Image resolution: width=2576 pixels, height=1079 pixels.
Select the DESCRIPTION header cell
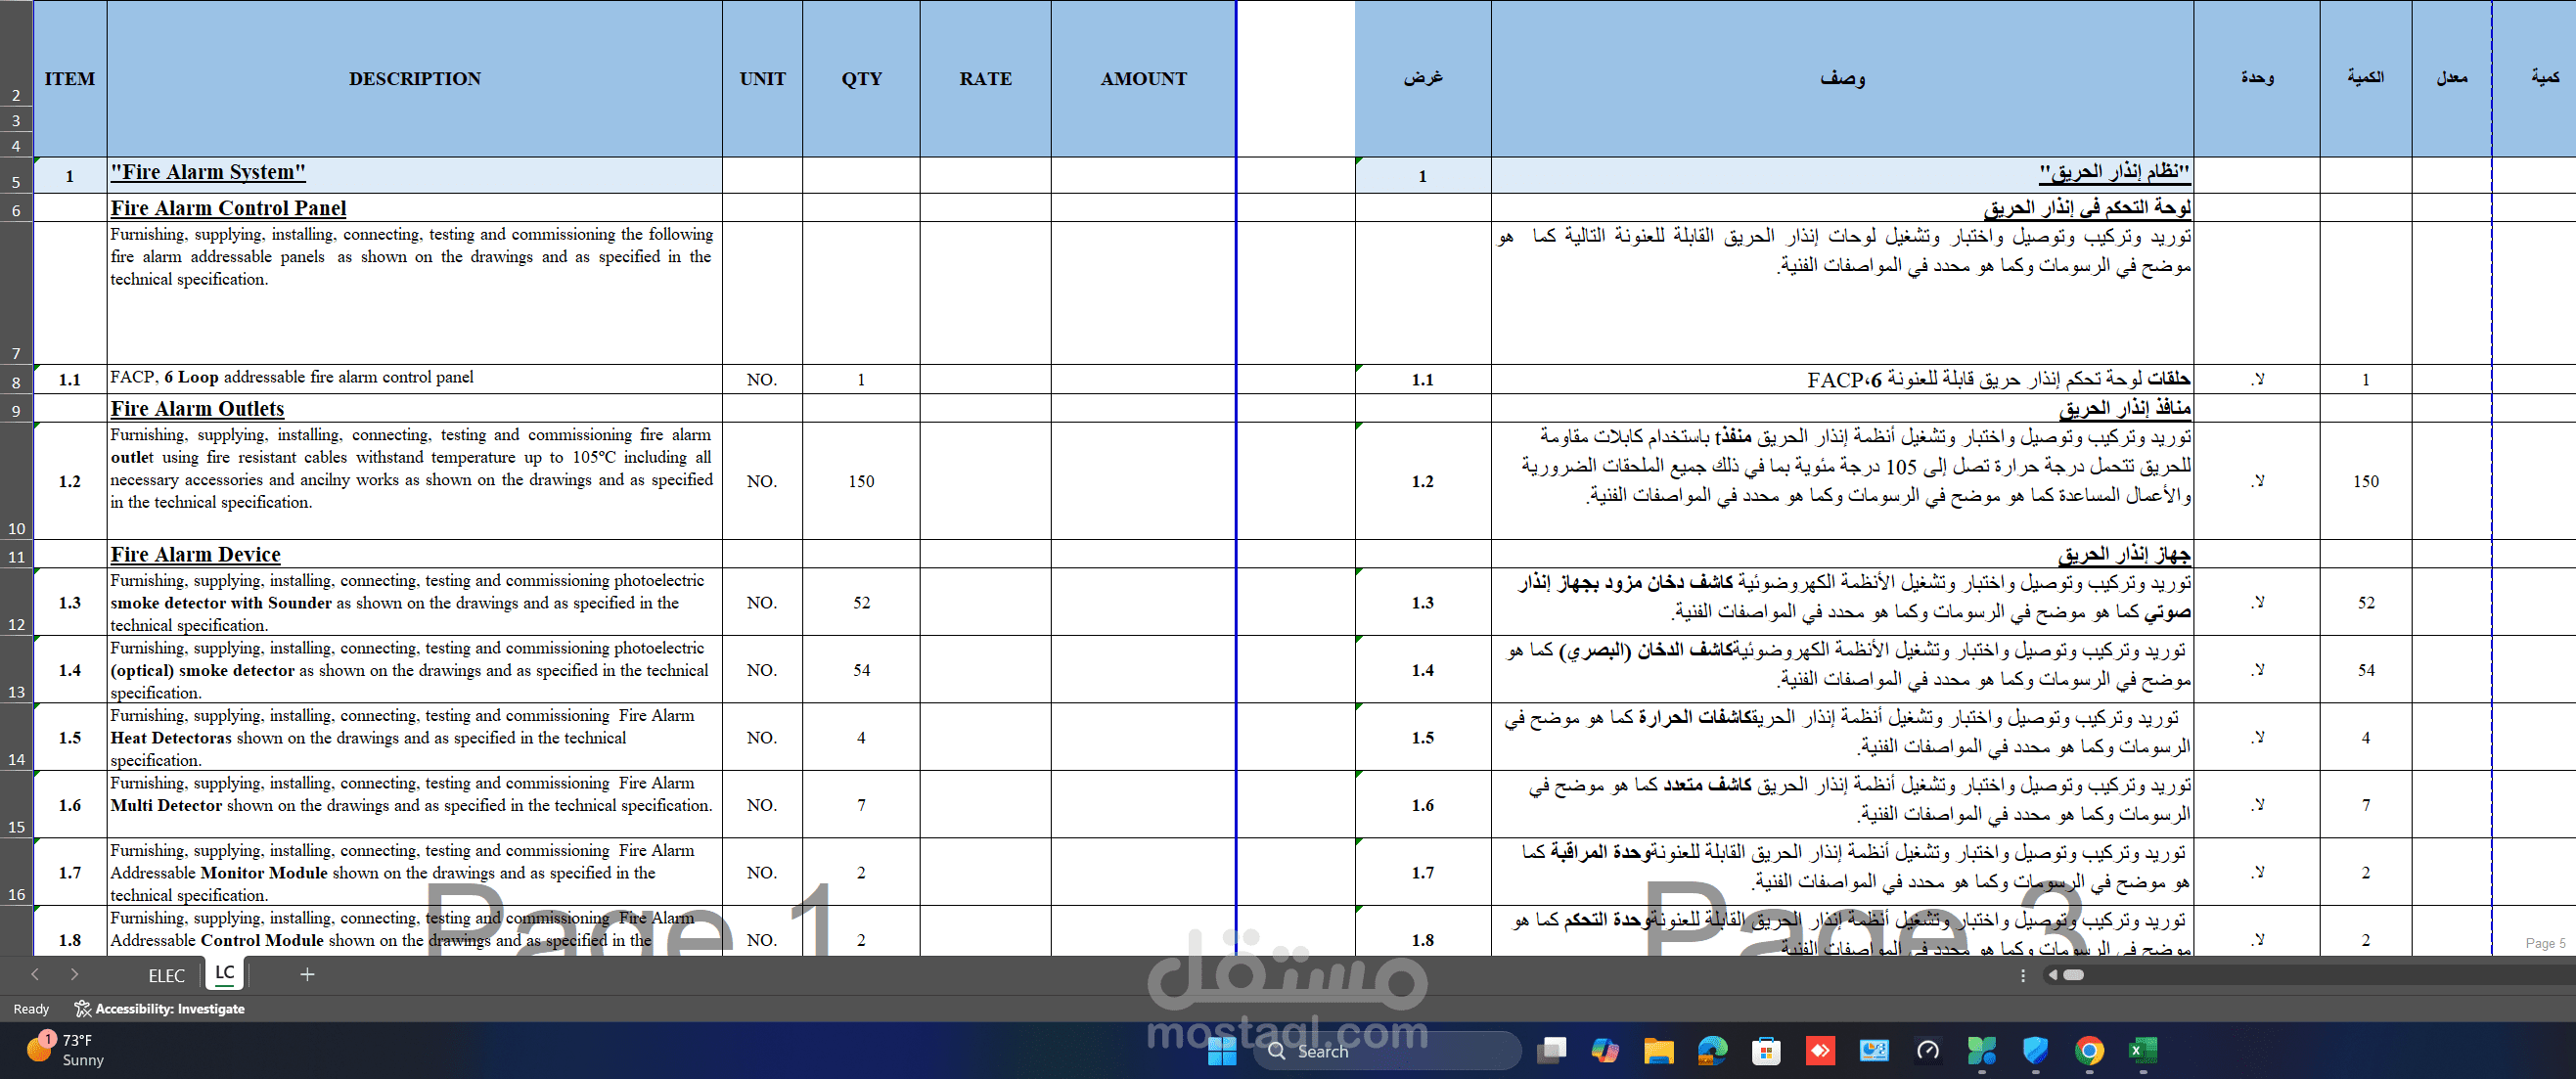click(x=415, y=78)
